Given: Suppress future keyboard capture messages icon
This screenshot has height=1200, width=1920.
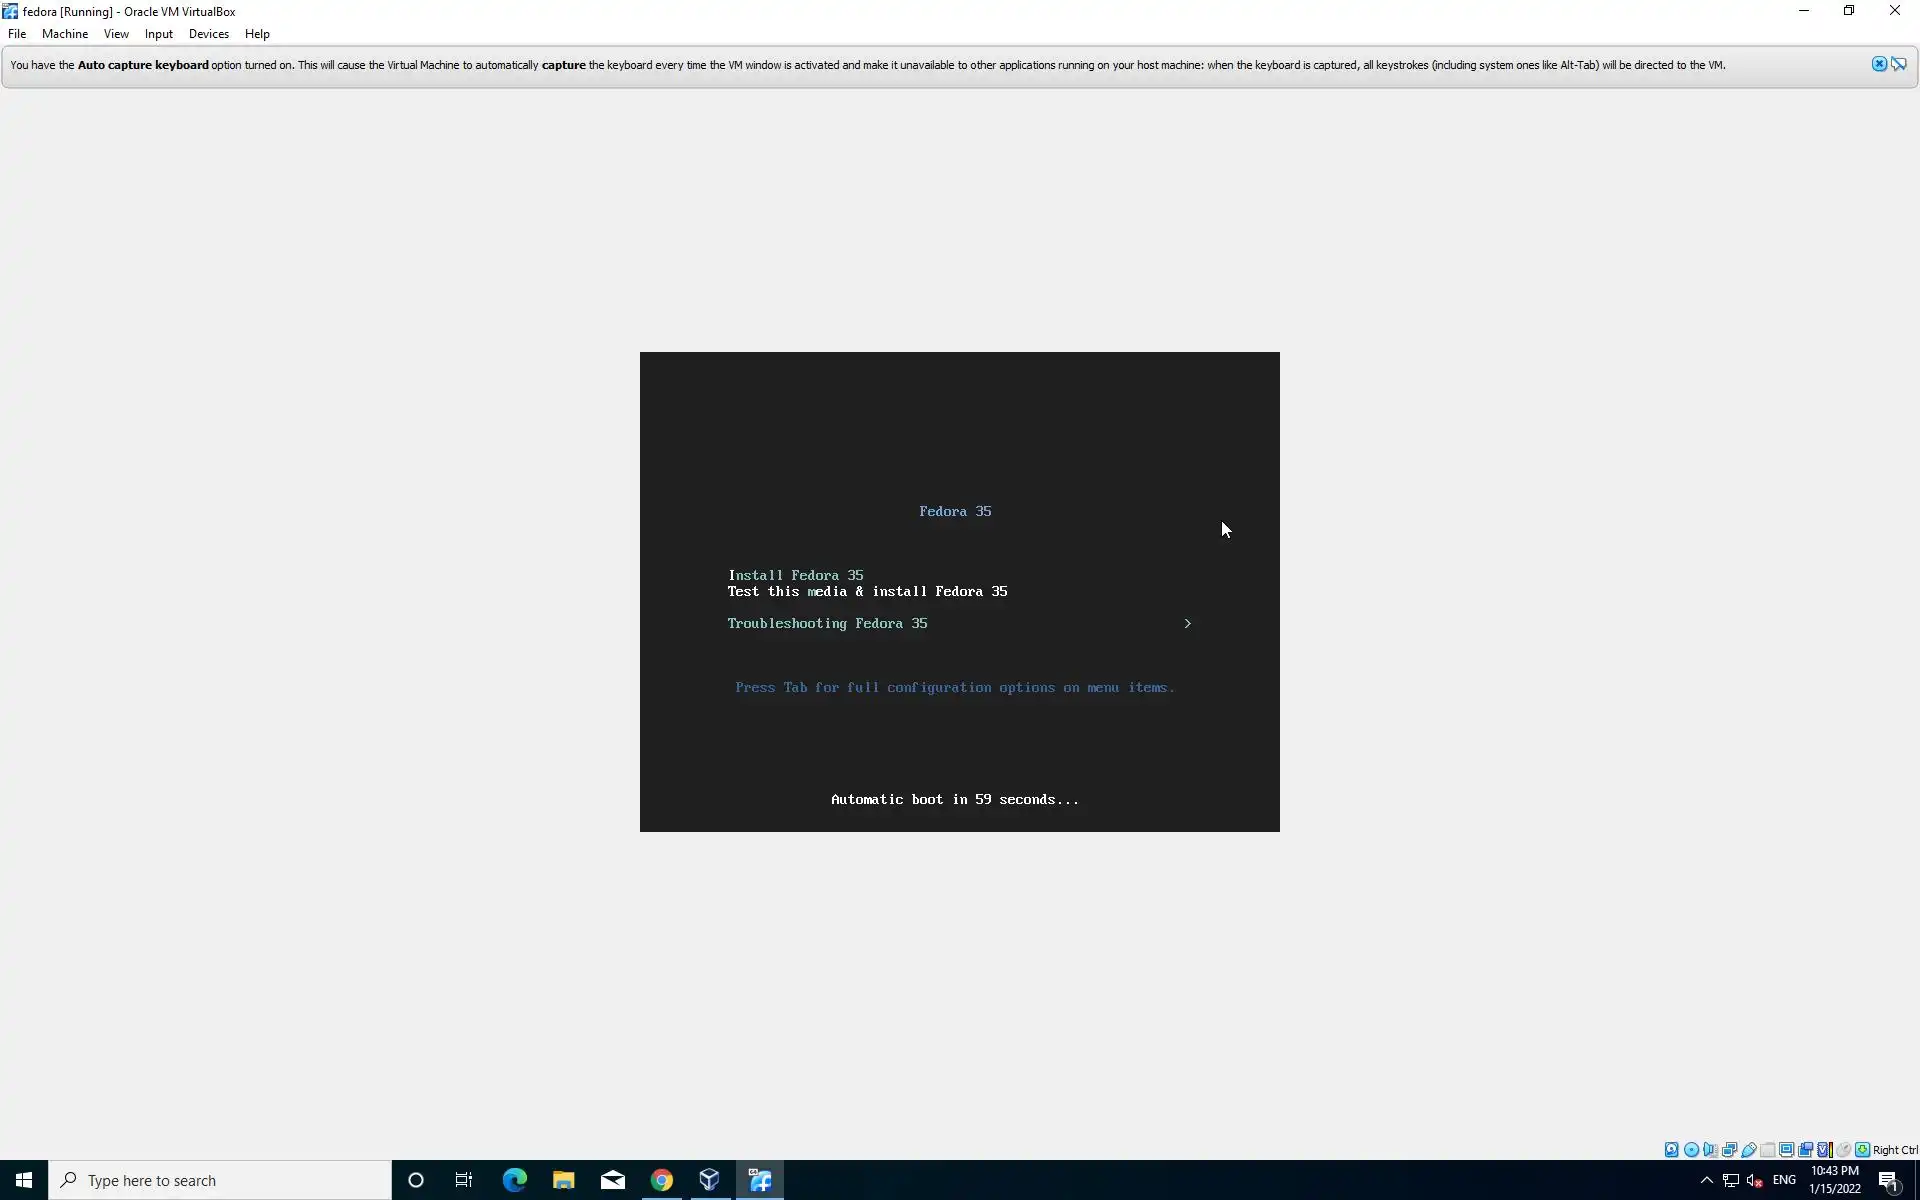Looking at the screenshot, I should (x=1899, y=64).
